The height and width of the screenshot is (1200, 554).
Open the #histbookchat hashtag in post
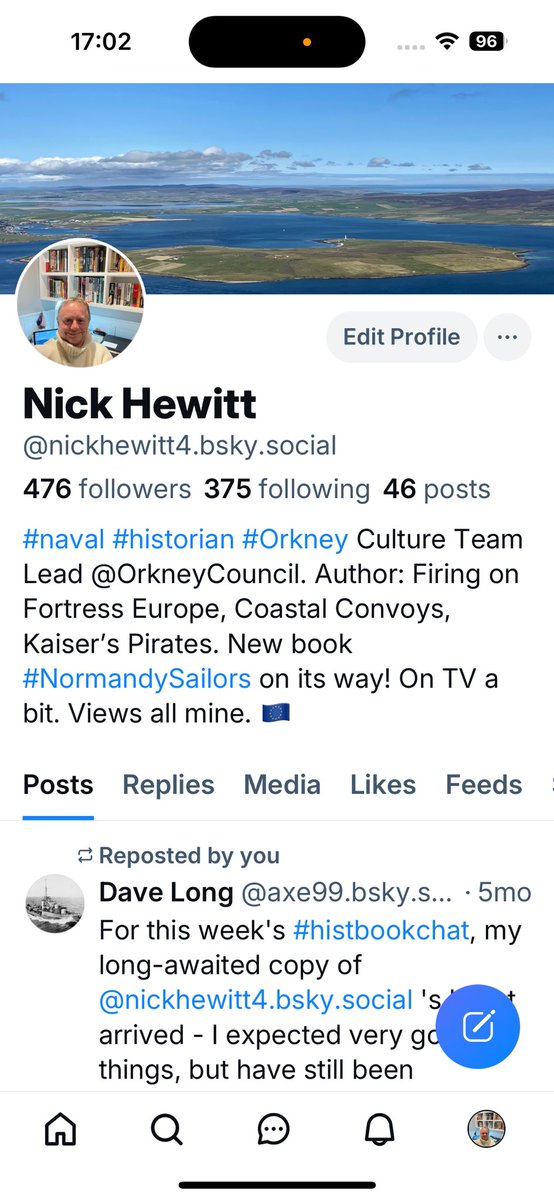(x=381, y=931)
